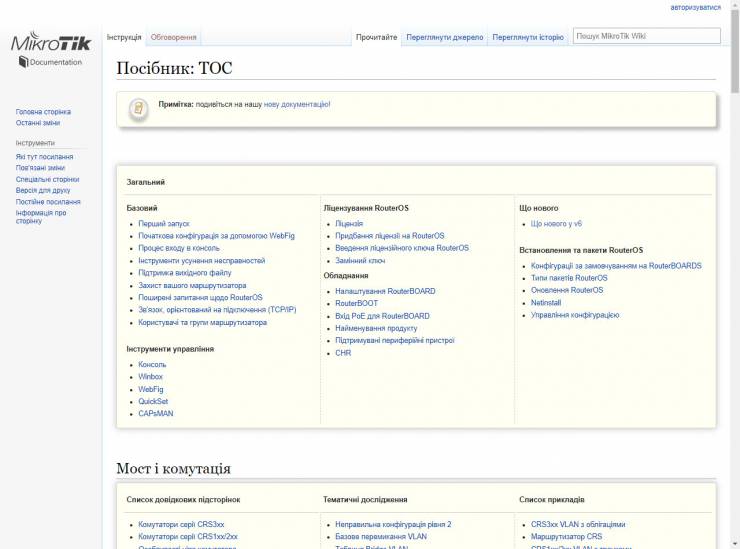Open the Консоль link
Image resolution: width=740 pixels, height=549 pixels.
152,364
